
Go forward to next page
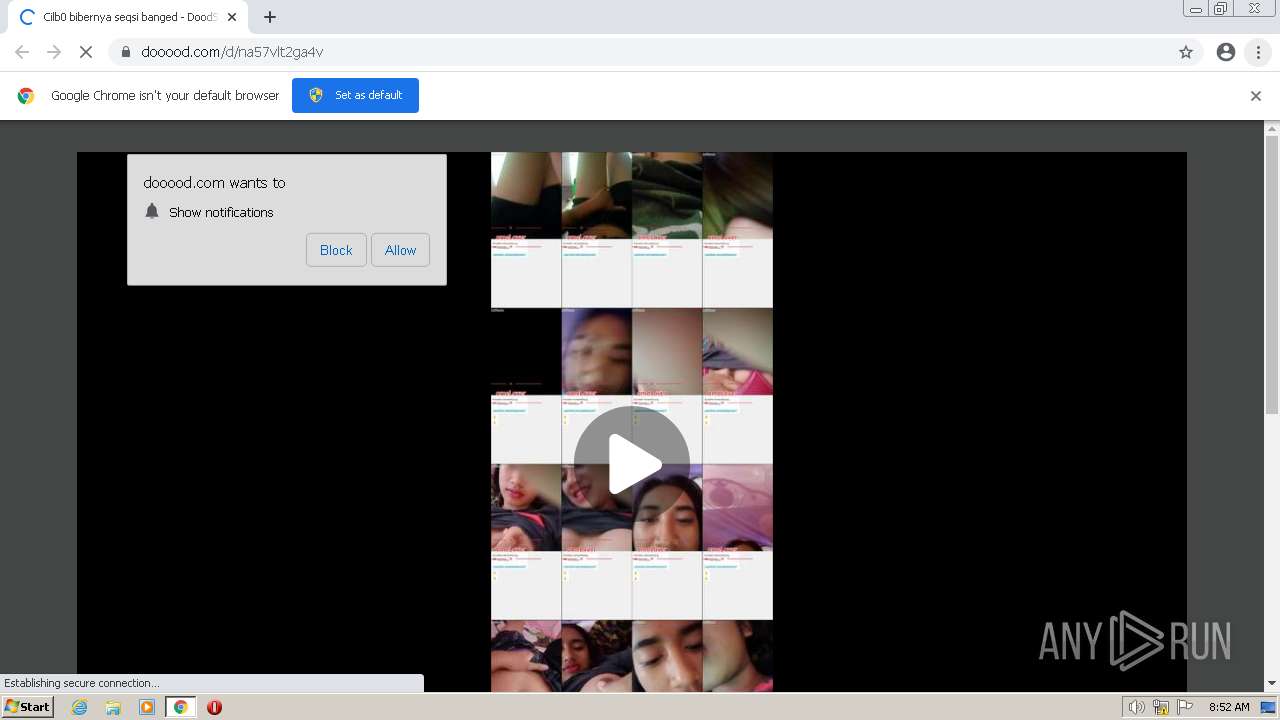tap(54, 52)
